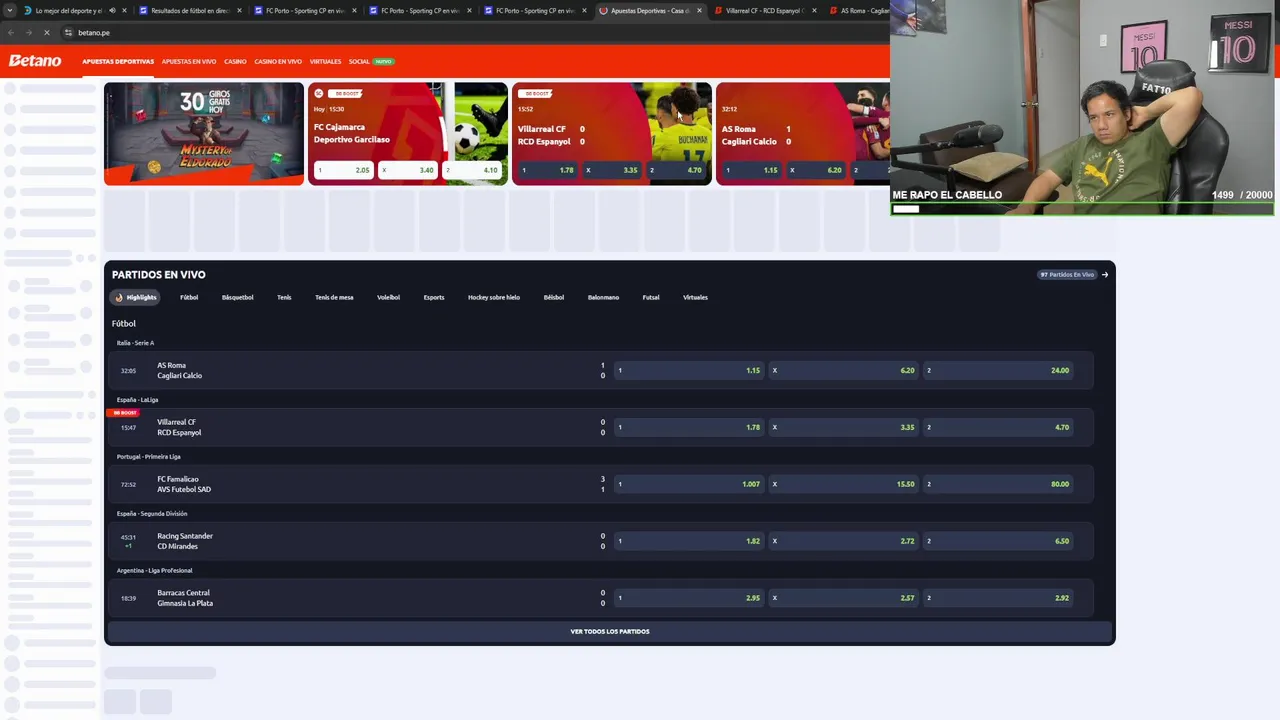Viewport: 1280px width, 720px height.
Task: Open the Racing Santander vs CD Mirandes match
Action: pyautogui.click(x=185, y=541)
